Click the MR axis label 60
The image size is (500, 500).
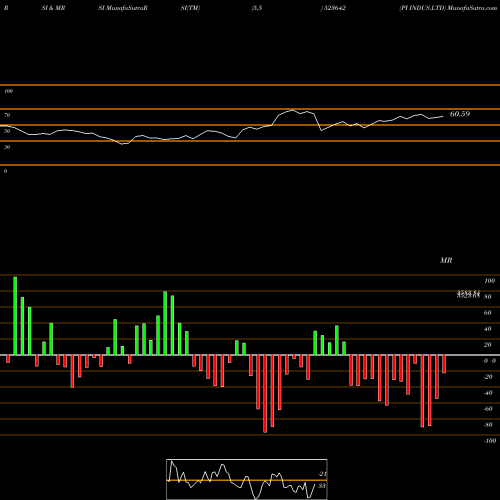coord(487,313)
